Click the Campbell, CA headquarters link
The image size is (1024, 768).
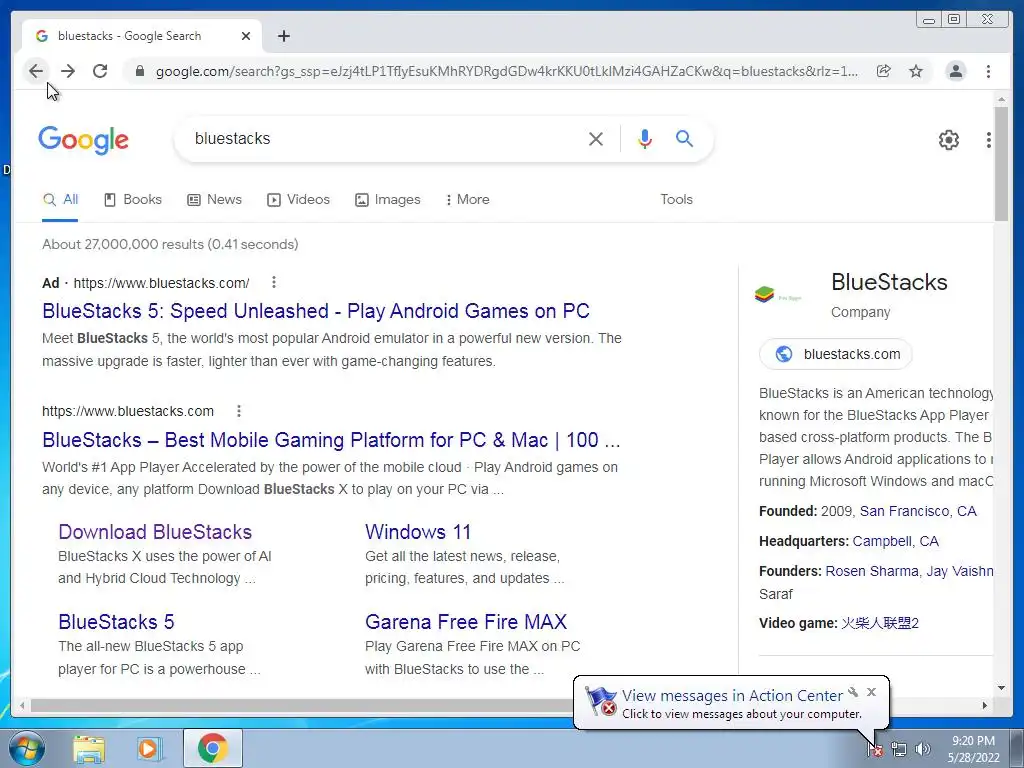895,541
